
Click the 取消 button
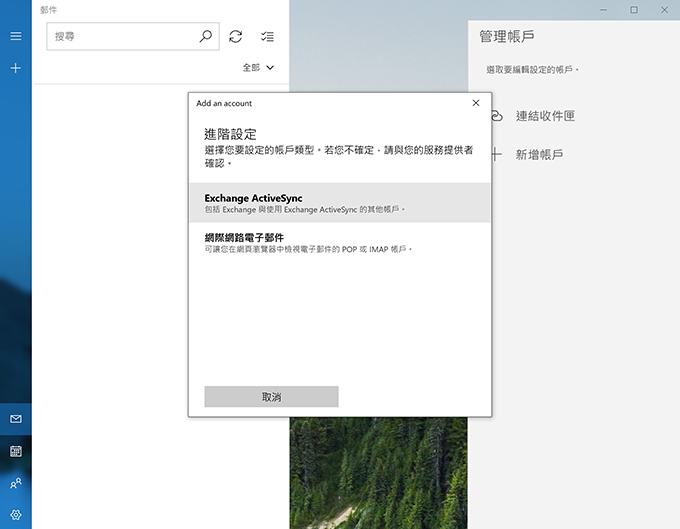271,396
